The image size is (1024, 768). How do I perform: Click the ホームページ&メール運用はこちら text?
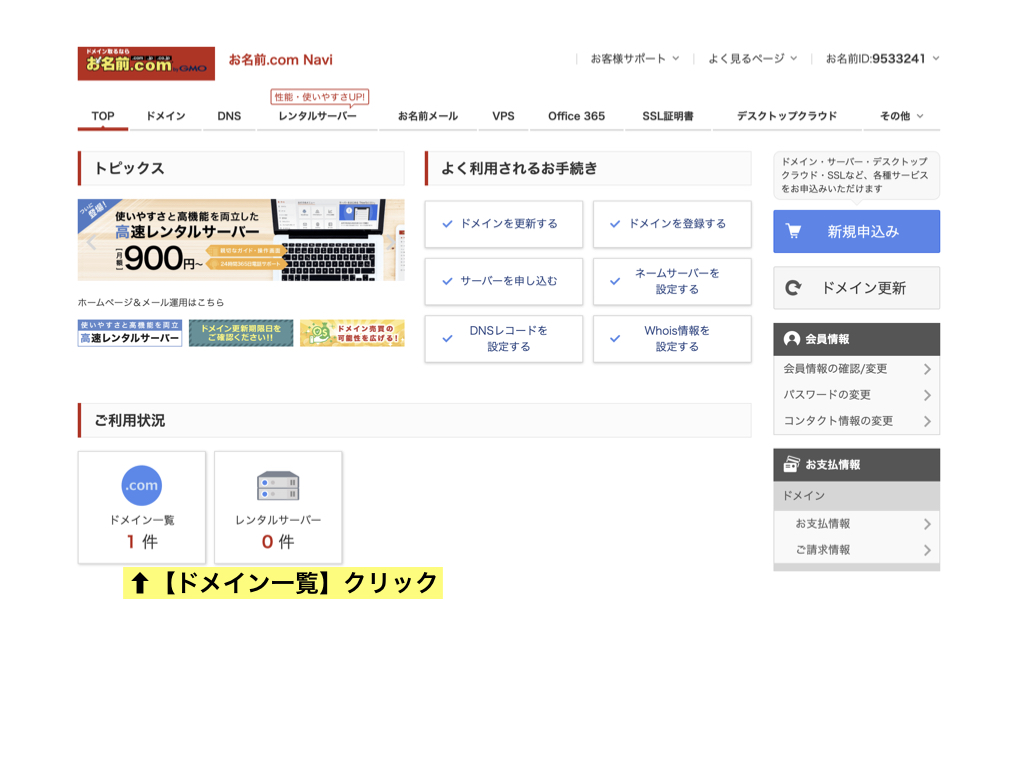[151, 302]
